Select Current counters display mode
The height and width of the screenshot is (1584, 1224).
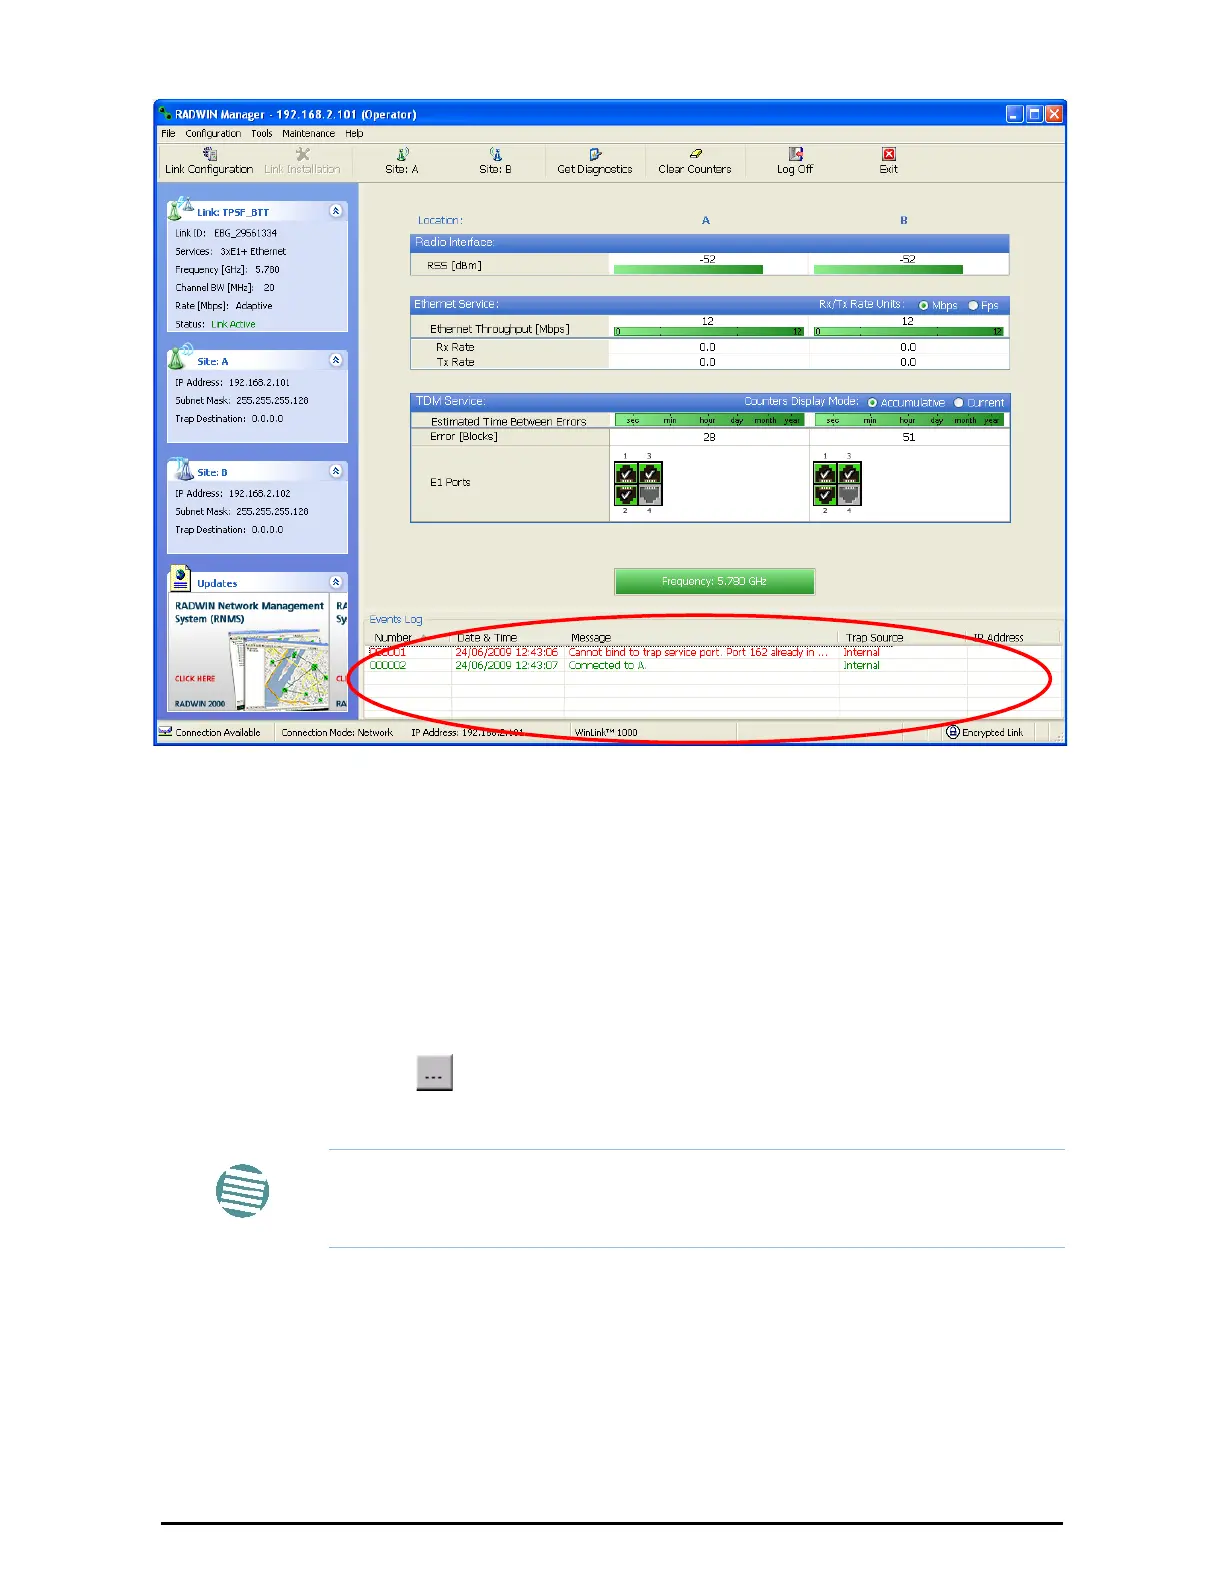click(958, 402)
